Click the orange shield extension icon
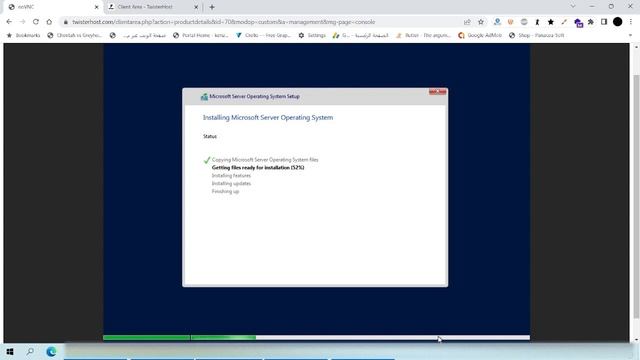The width and height of the screenshot is (640, 360). (510, 22)
